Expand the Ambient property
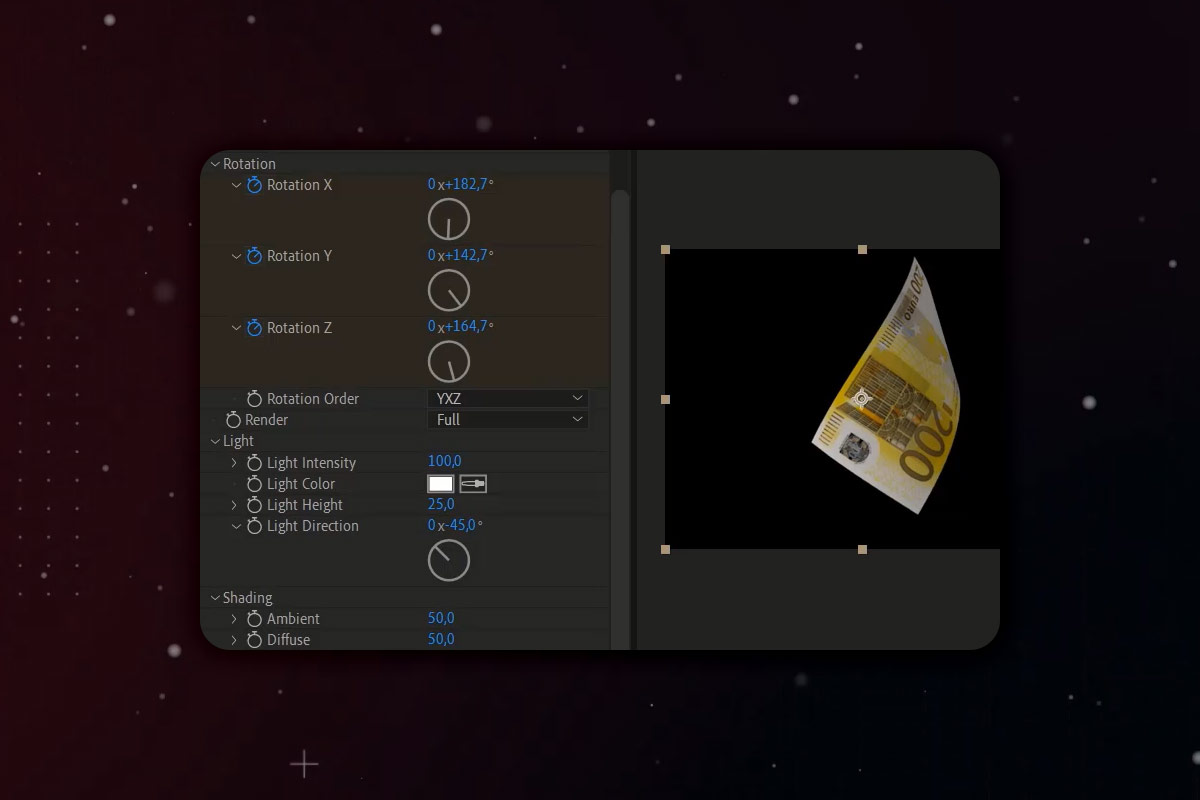This screenshot has height=800, width=1200. (x=235, y=619)
